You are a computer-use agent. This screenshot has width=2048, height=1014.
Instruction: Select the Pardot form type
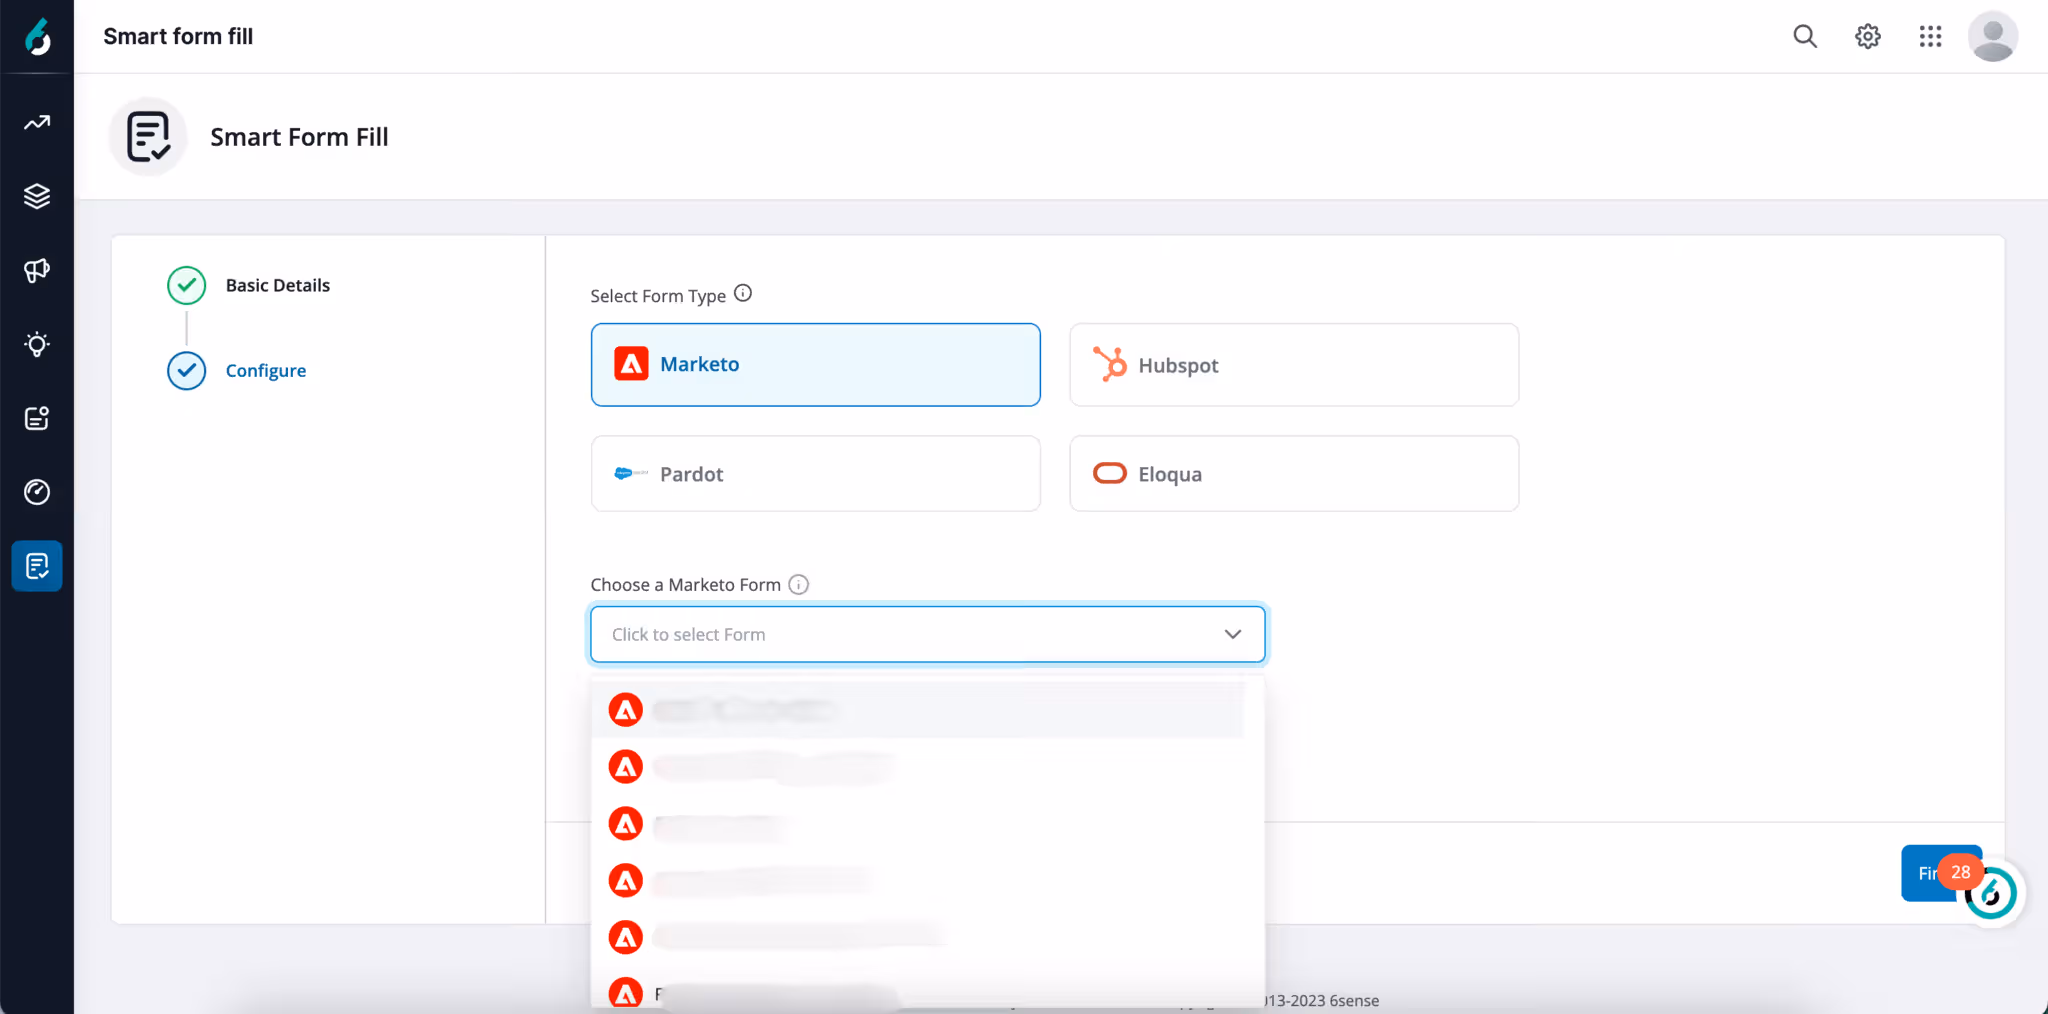[x=815, y=473]
